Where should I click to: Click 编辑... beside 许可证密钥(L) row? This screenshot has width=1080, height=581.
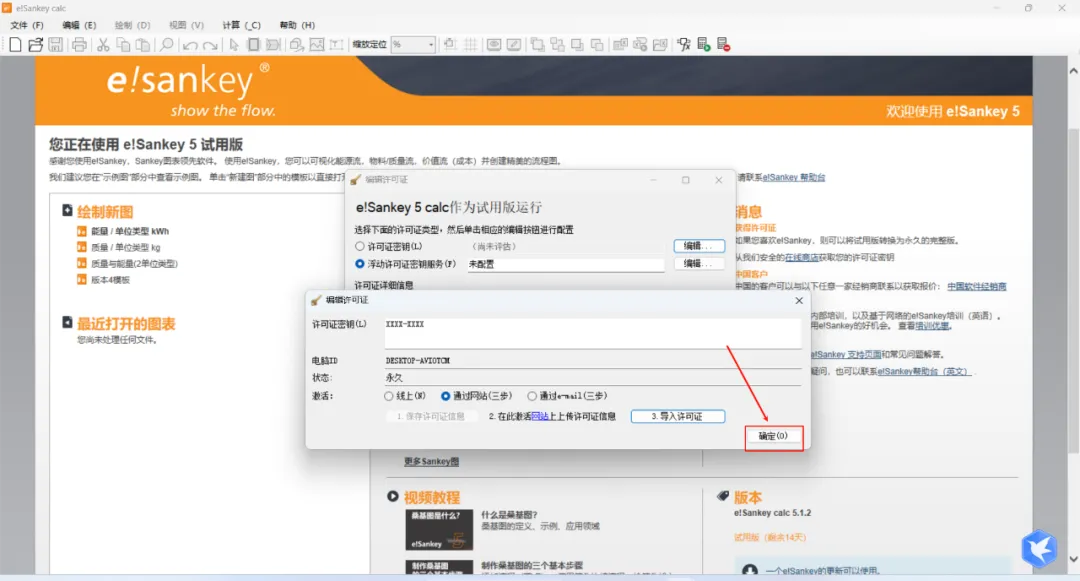698,246
